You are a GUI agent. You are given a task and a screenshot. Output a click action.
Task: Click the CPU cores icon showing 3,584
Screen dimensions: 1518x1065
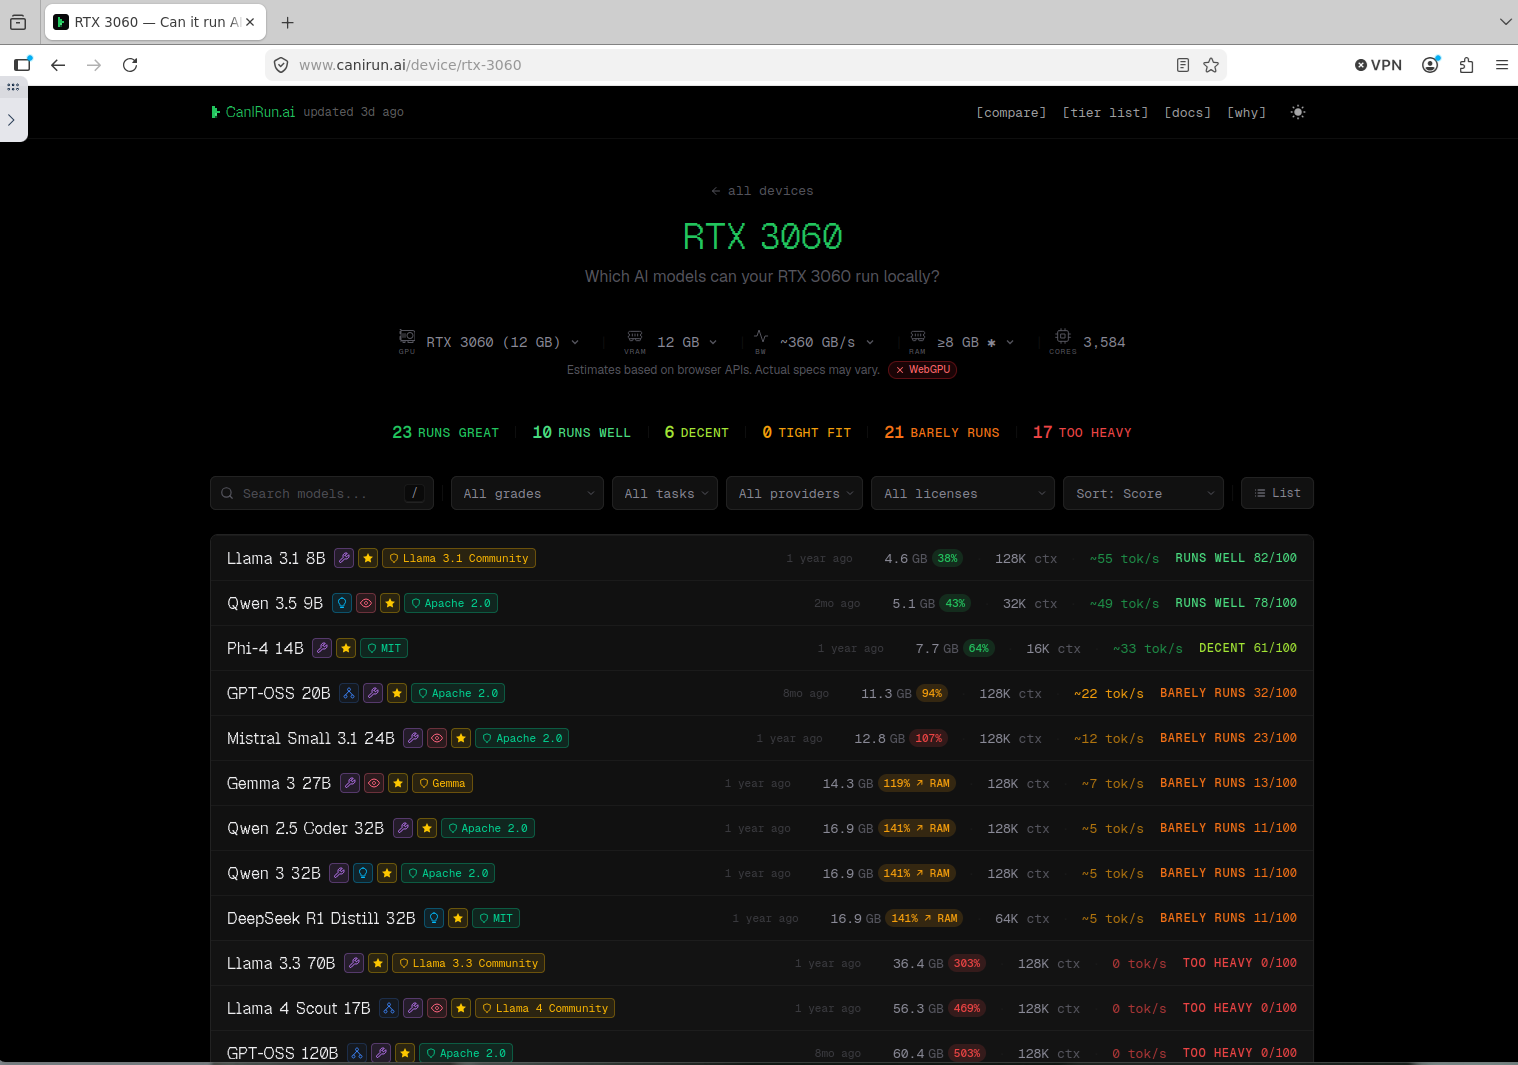click(x=1062, y=337)
